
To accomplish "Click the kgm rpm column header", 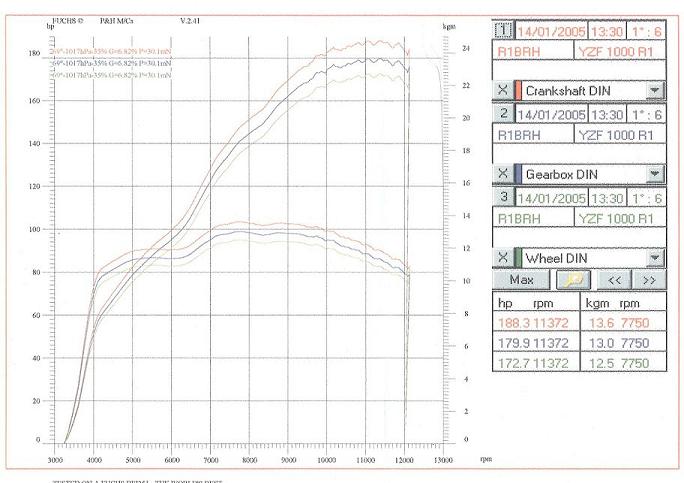I will coord(623,303).
